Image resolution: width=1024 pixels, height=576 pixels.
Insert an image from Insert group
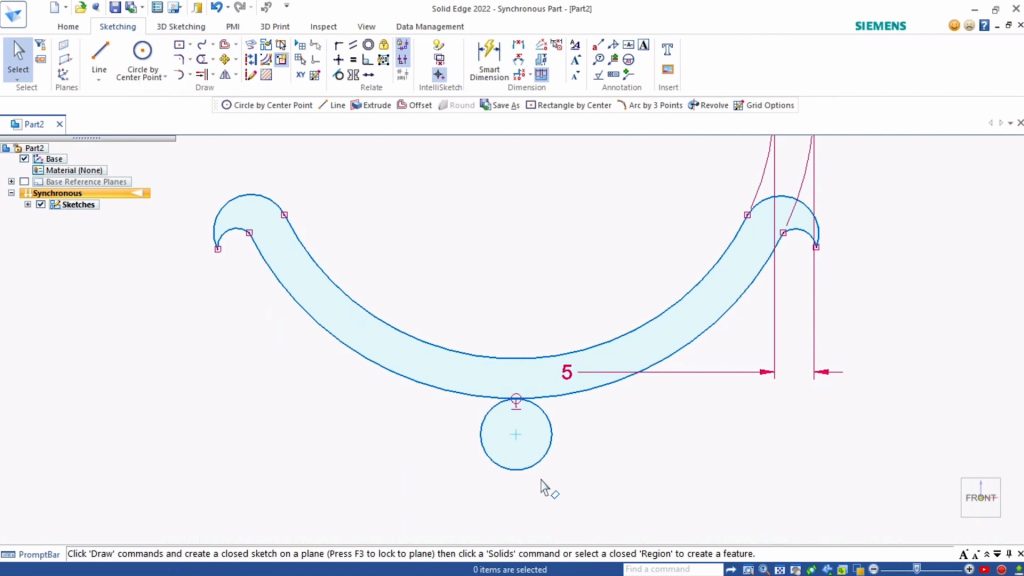pyautogui.click(x=667, y=69)
